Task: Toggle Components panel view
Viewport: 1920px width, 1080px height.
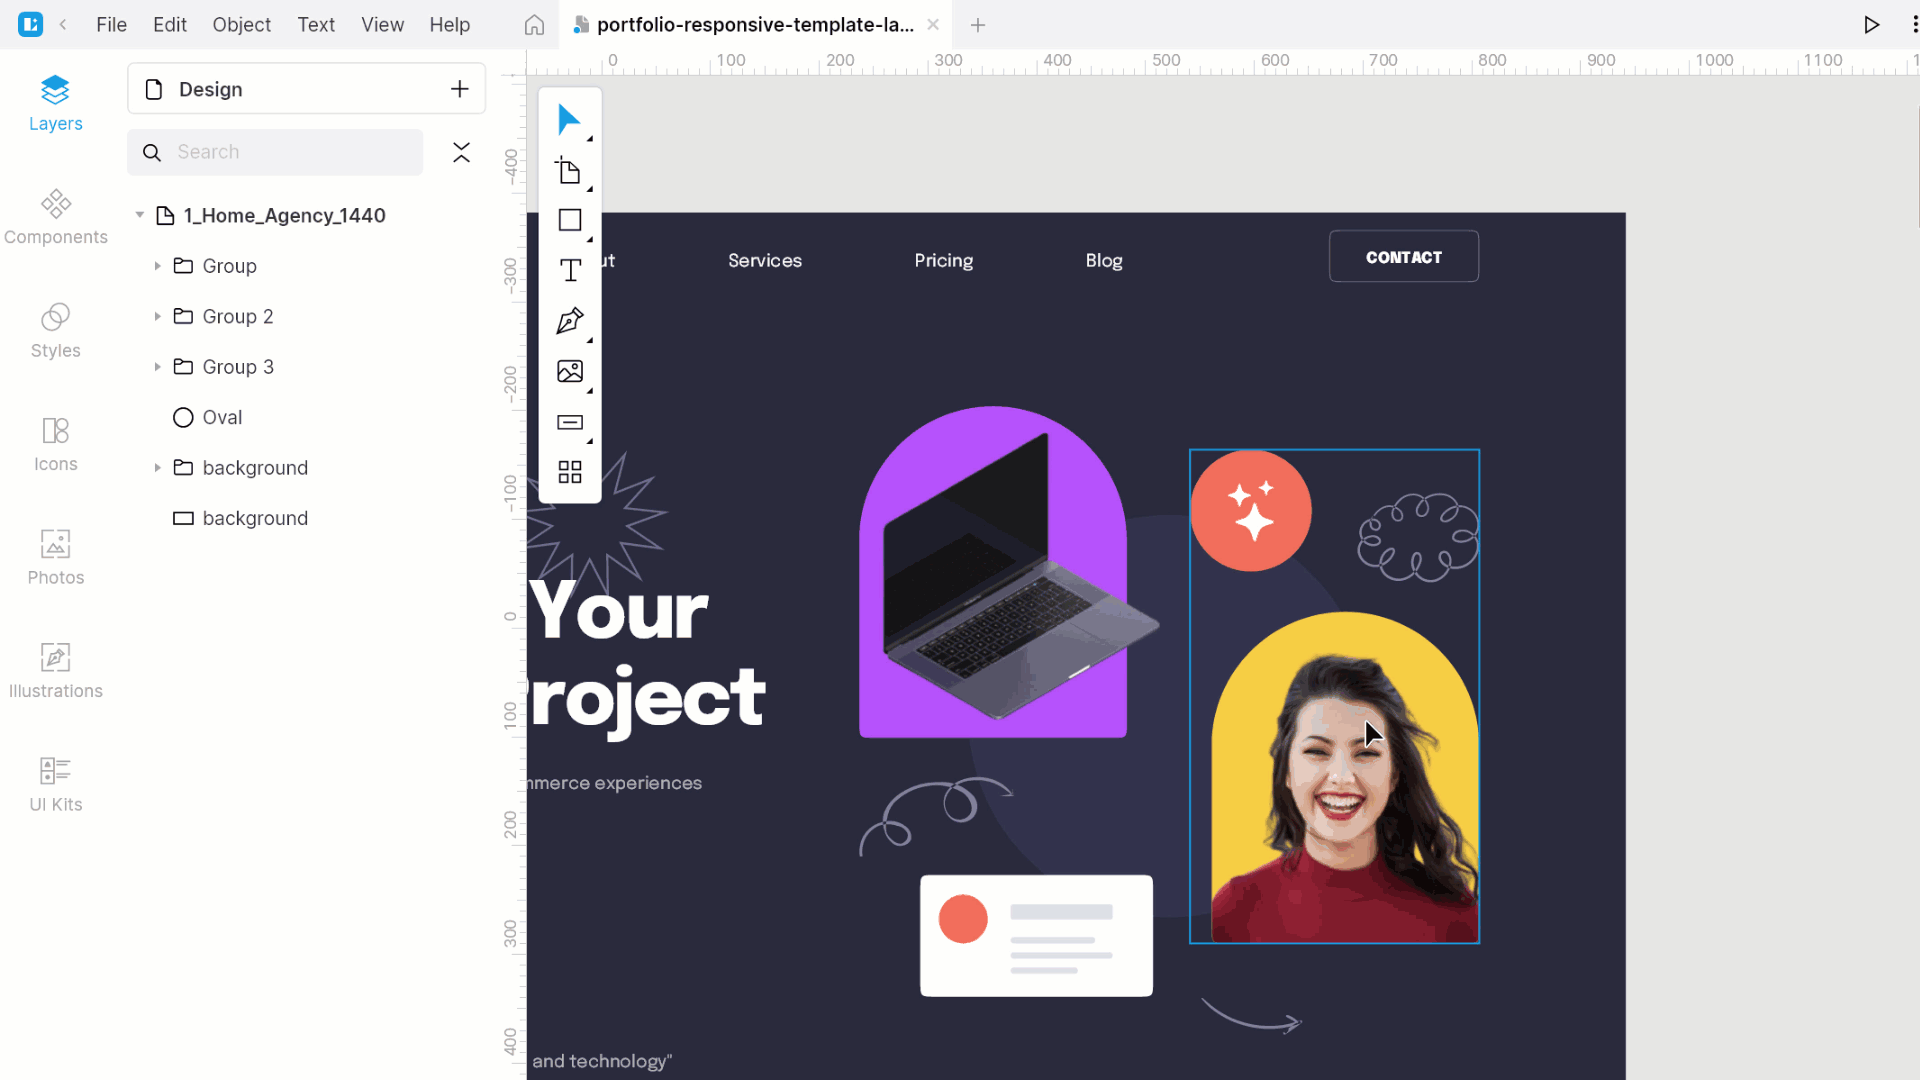Action: click(55, 214)
